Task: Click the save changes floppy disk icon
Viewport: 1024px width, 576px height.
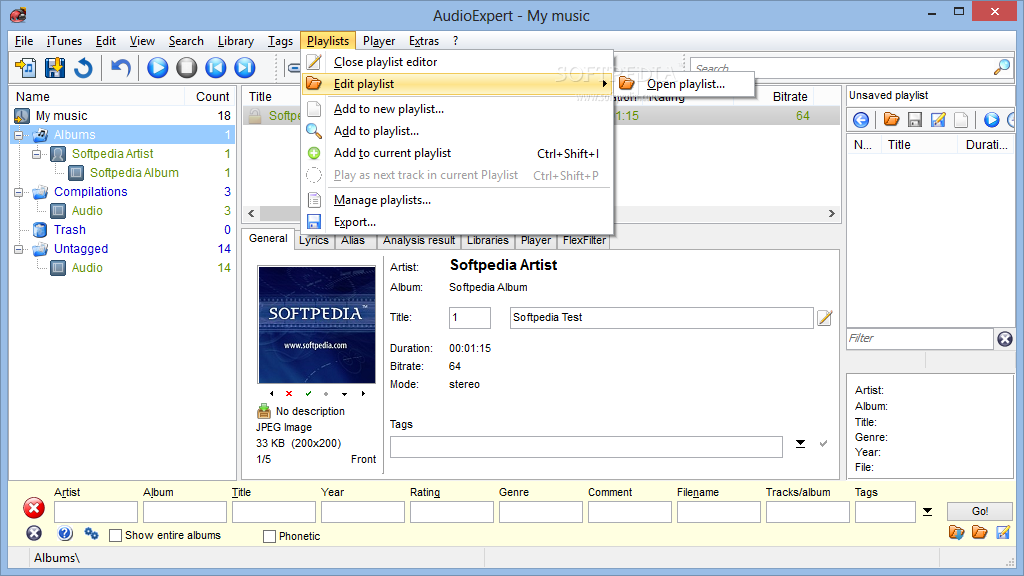Action: pyautogui.click(x=55, y=68)
